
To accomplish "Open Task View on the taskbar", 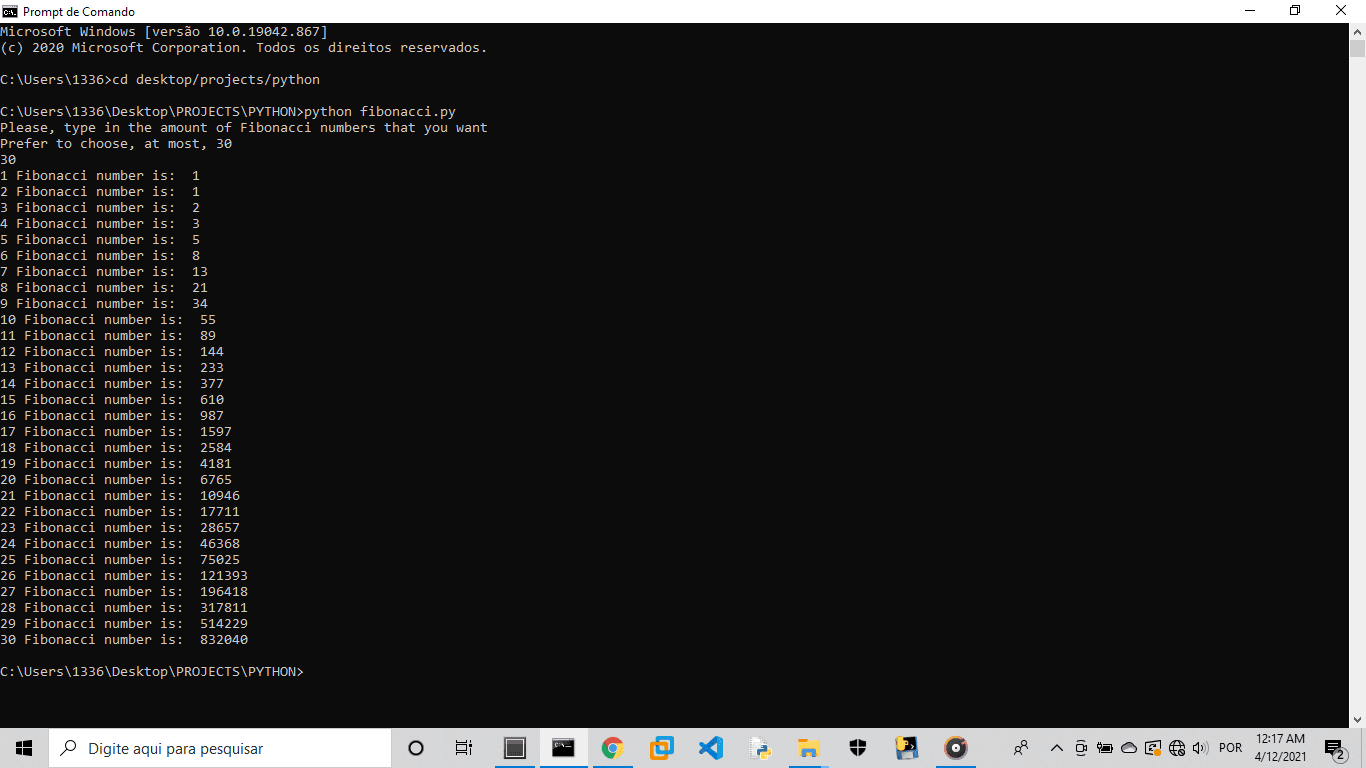I will coord(464,748).
